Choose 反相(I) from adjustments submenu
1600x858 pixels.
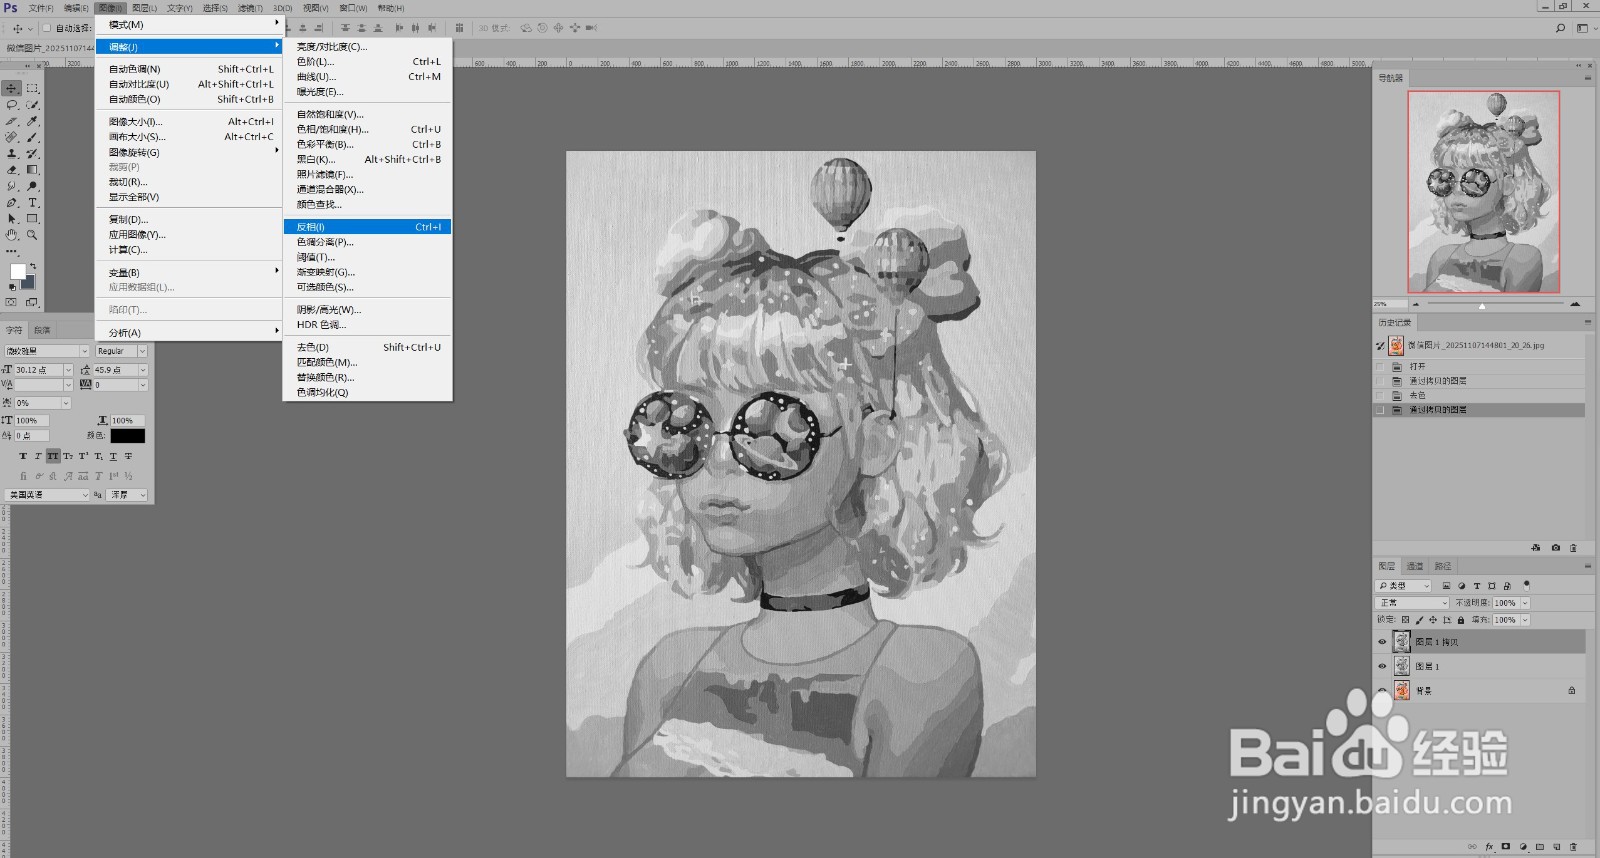coord(368,227)
